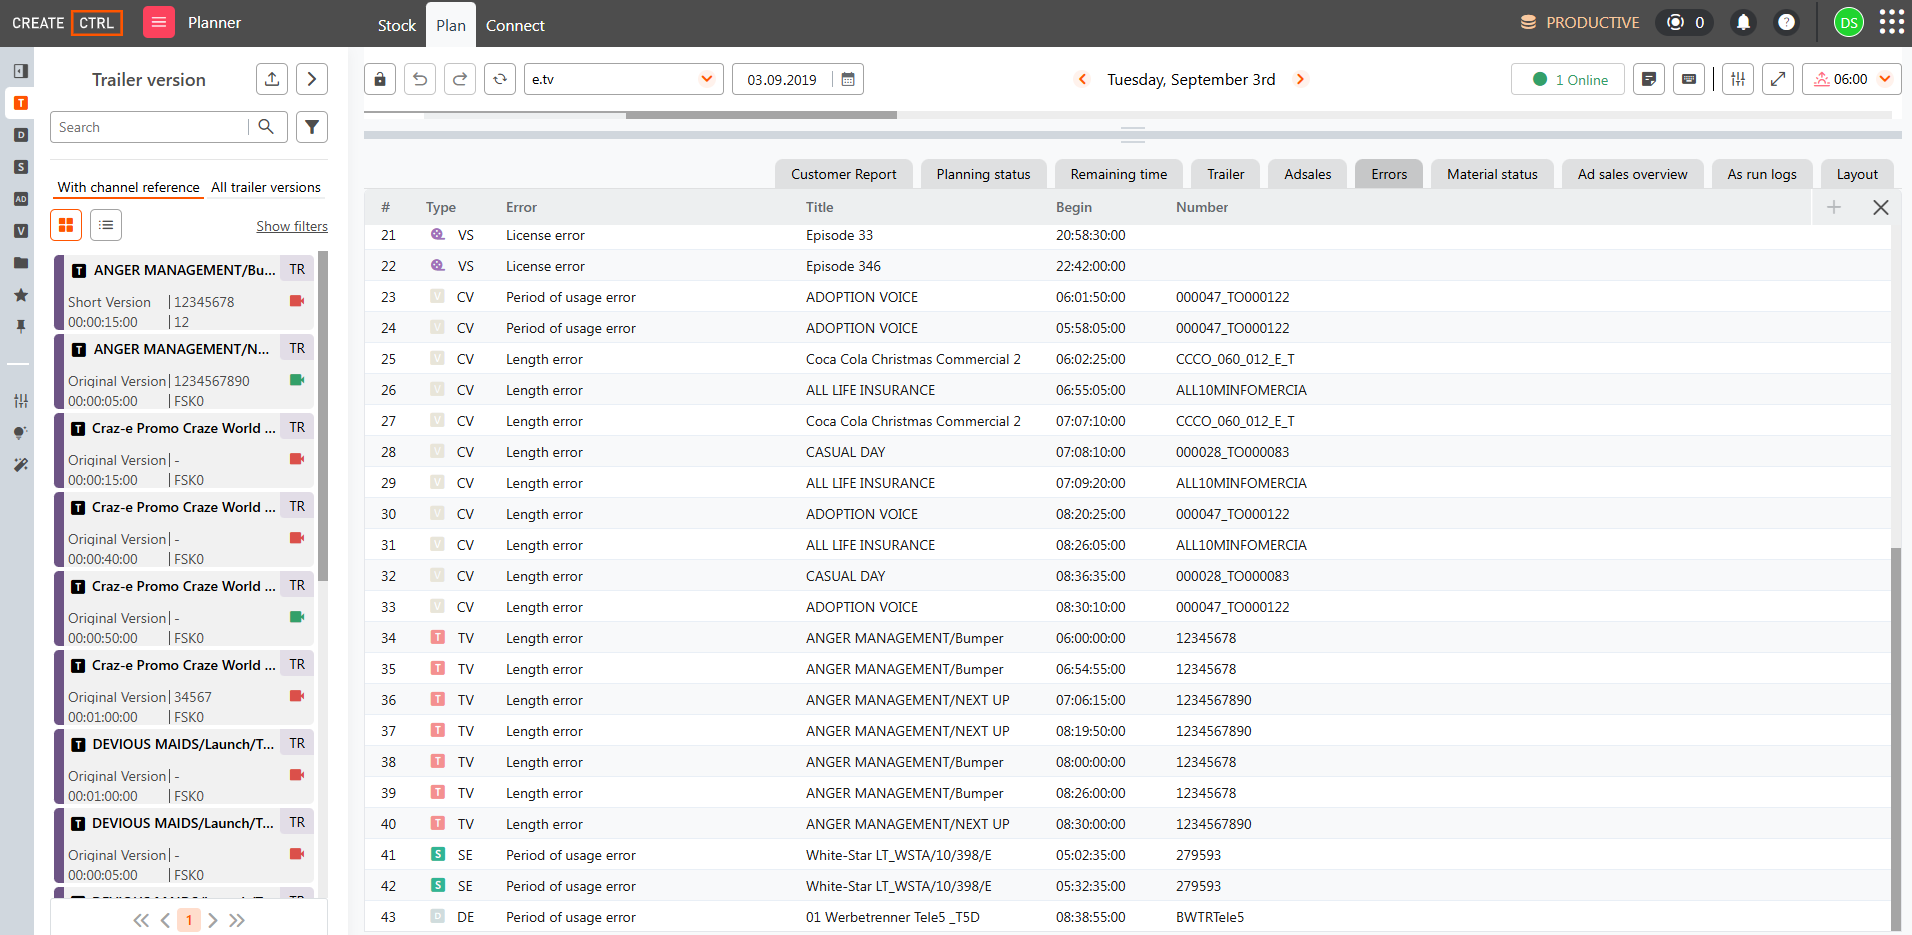
Task: Select All trailer versions tab
Action: tap(266, 187)
